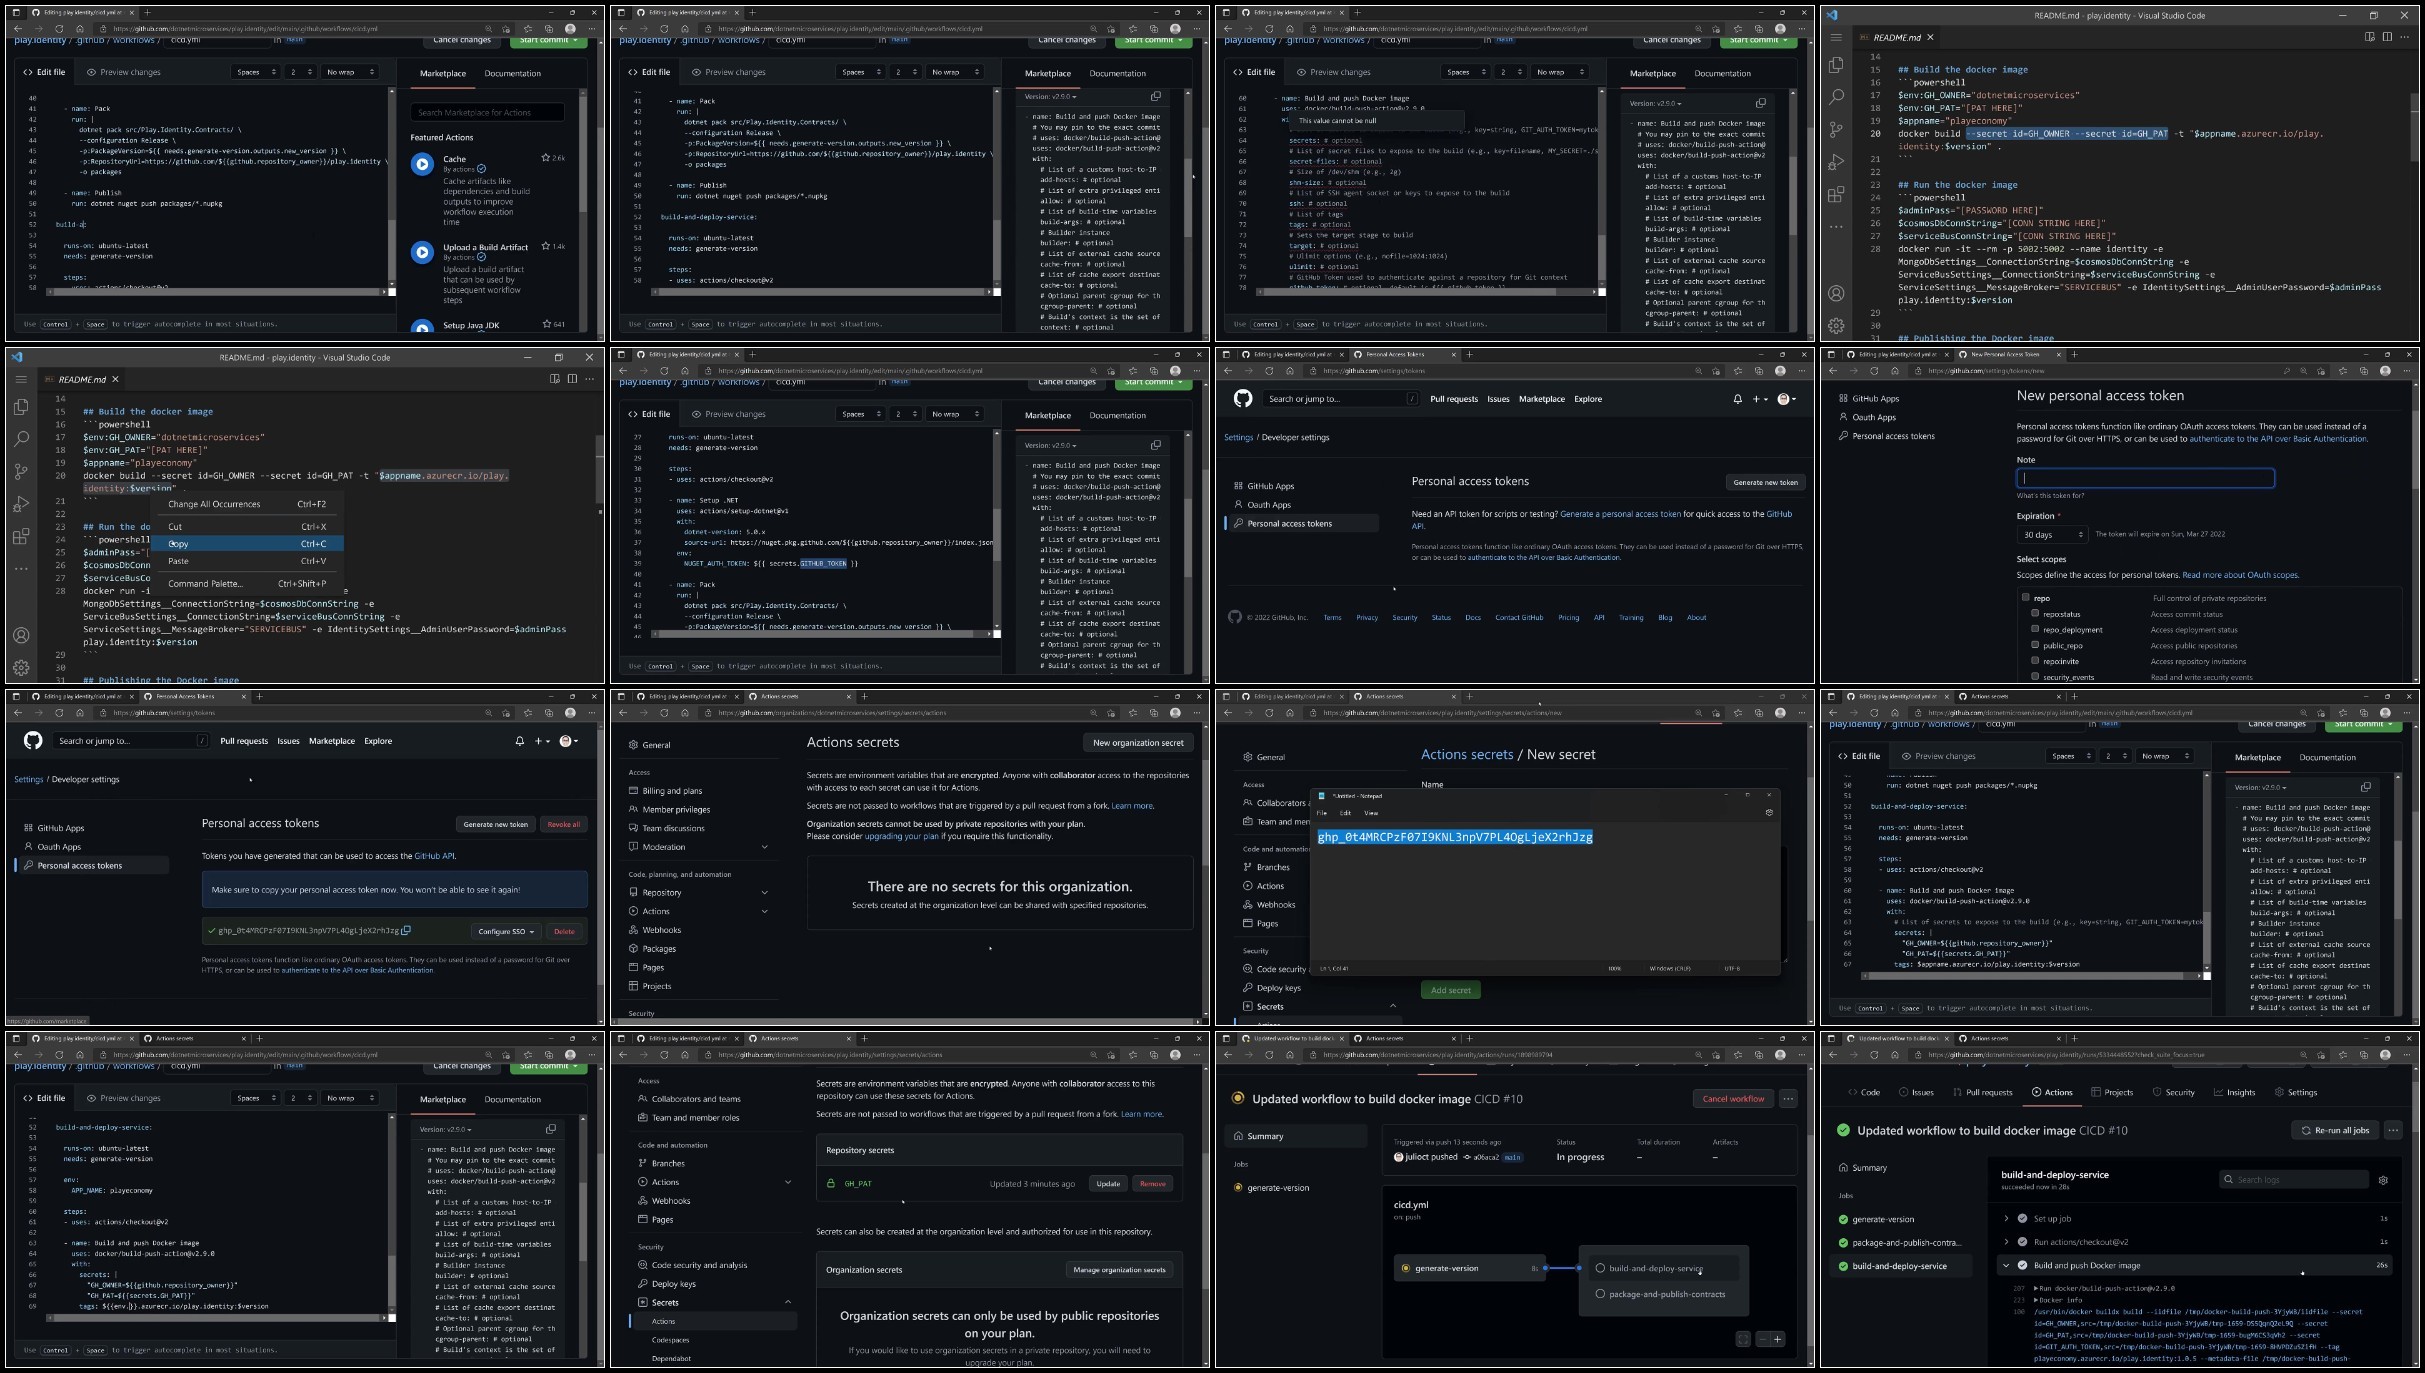2425x1373 pixels.
Task: Click the Revoke all tokens button
Action: tap(564, 825)
